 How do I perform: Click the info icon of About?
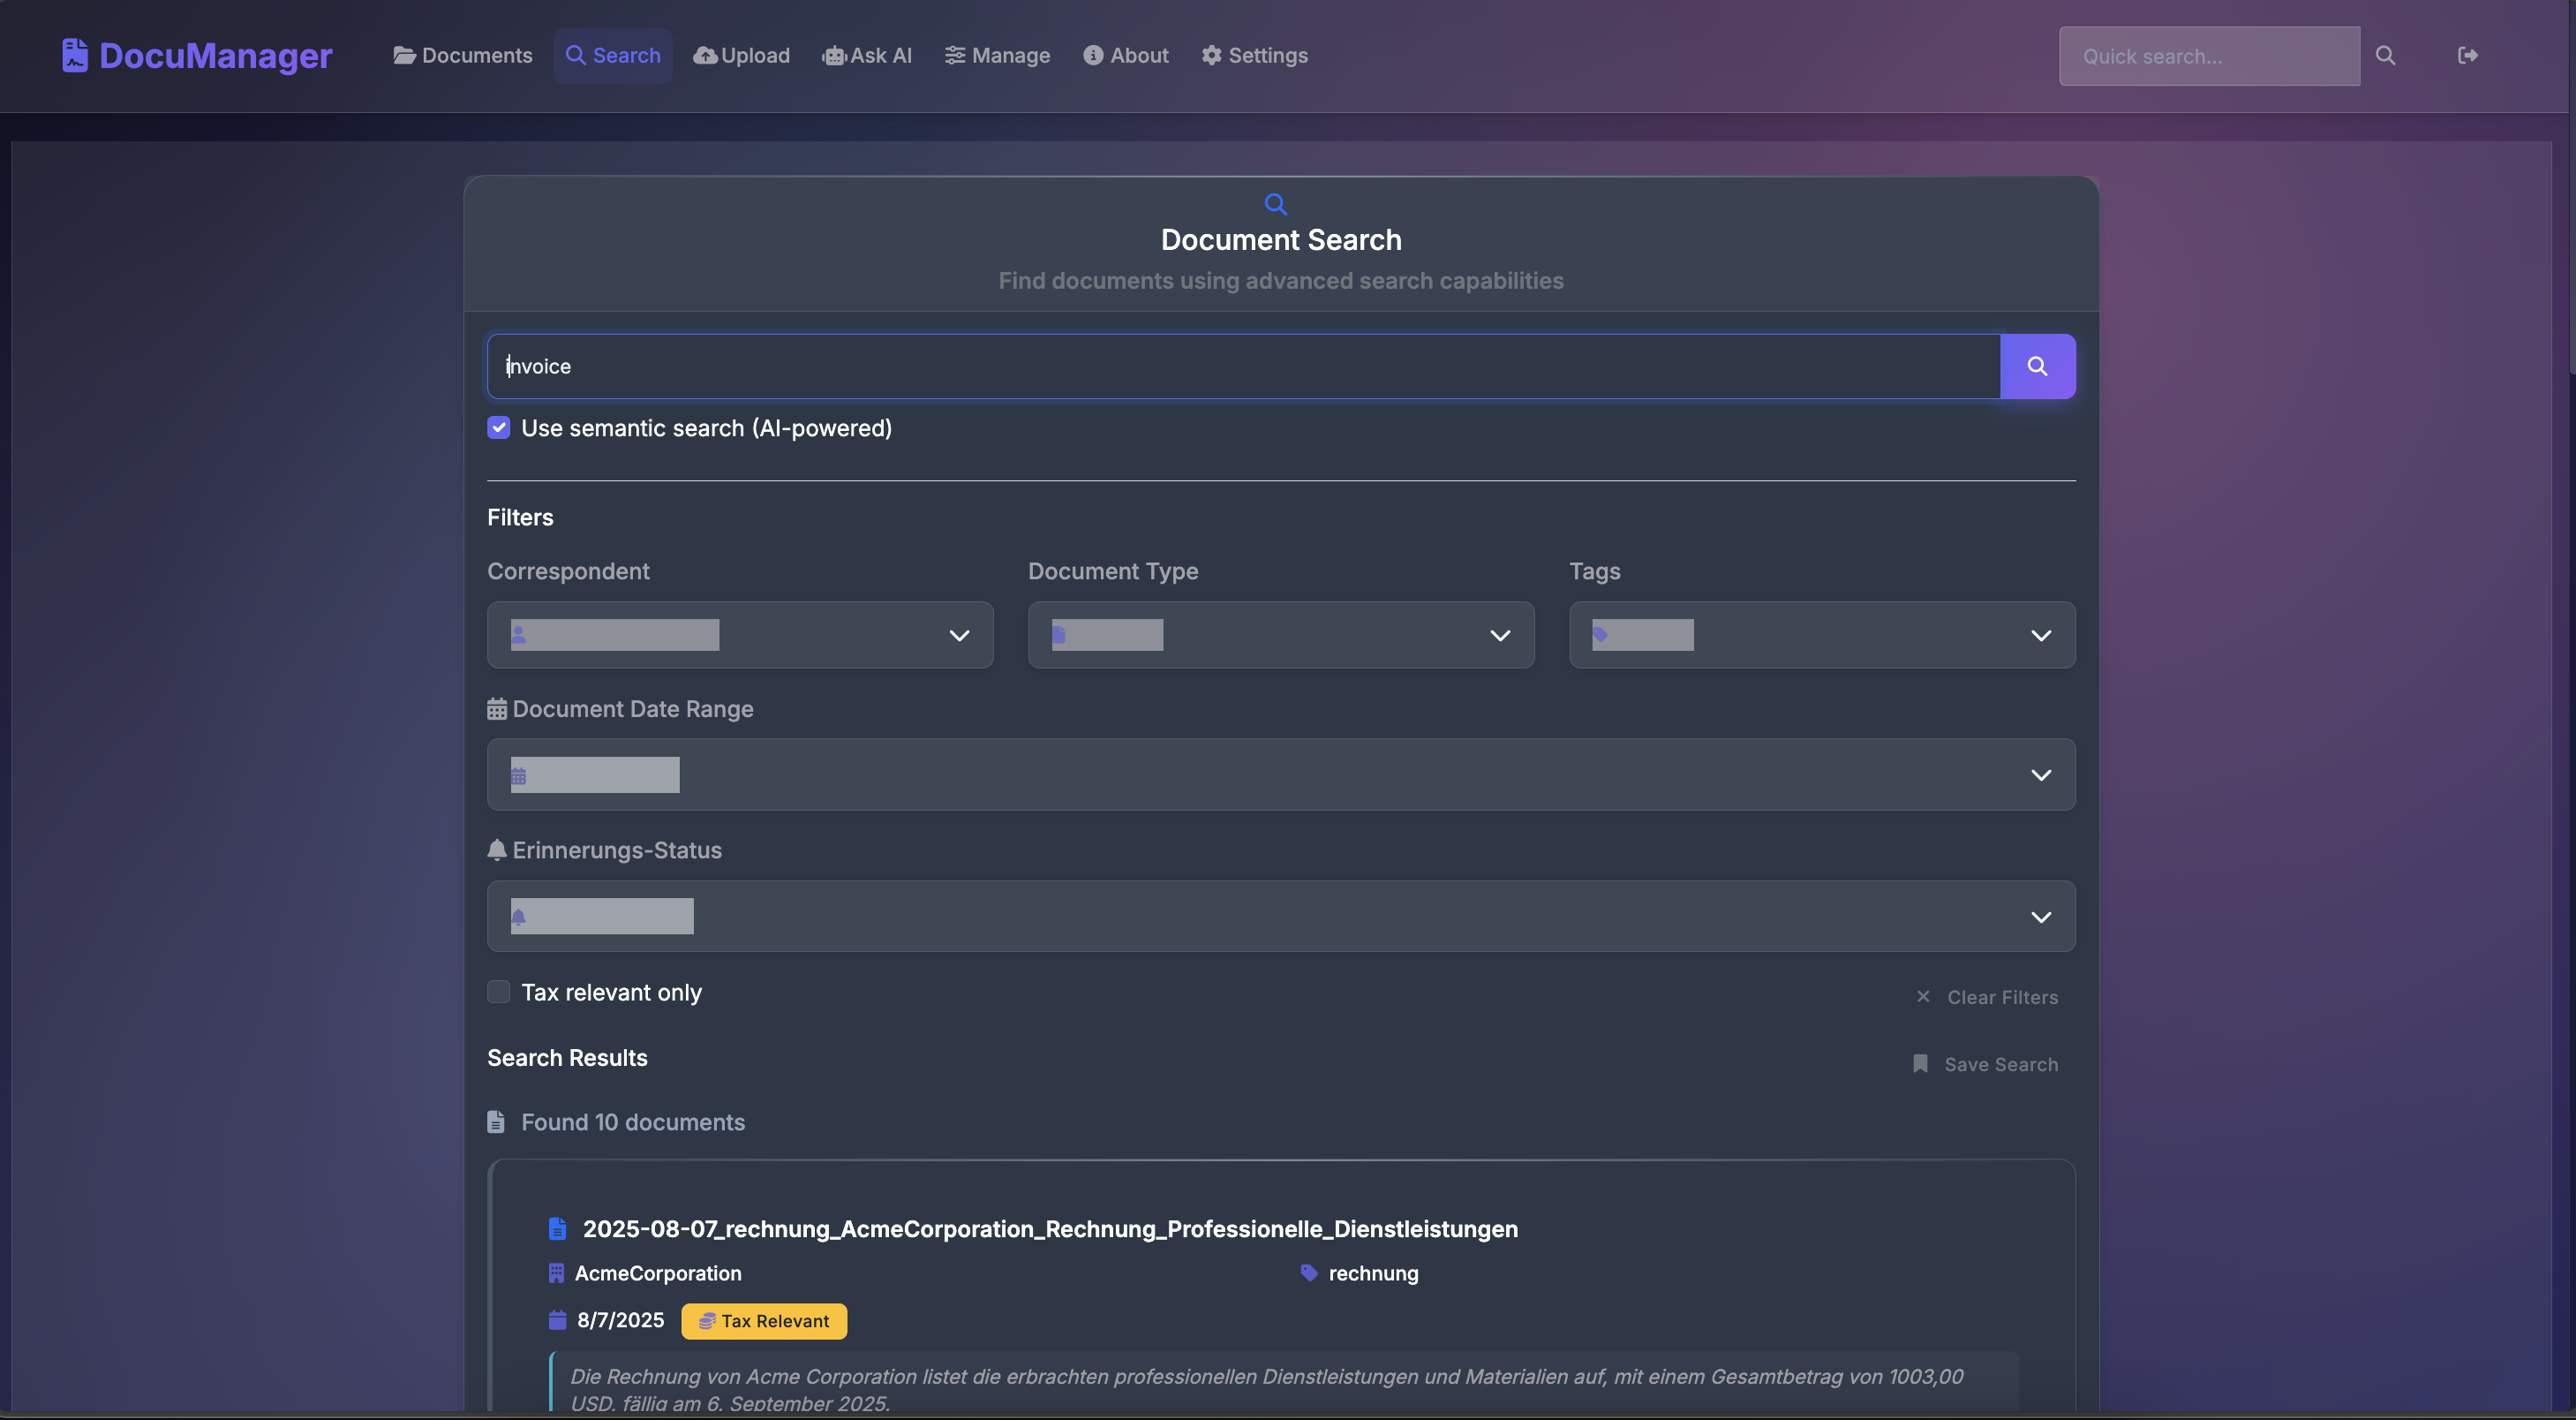(1093, 55)
